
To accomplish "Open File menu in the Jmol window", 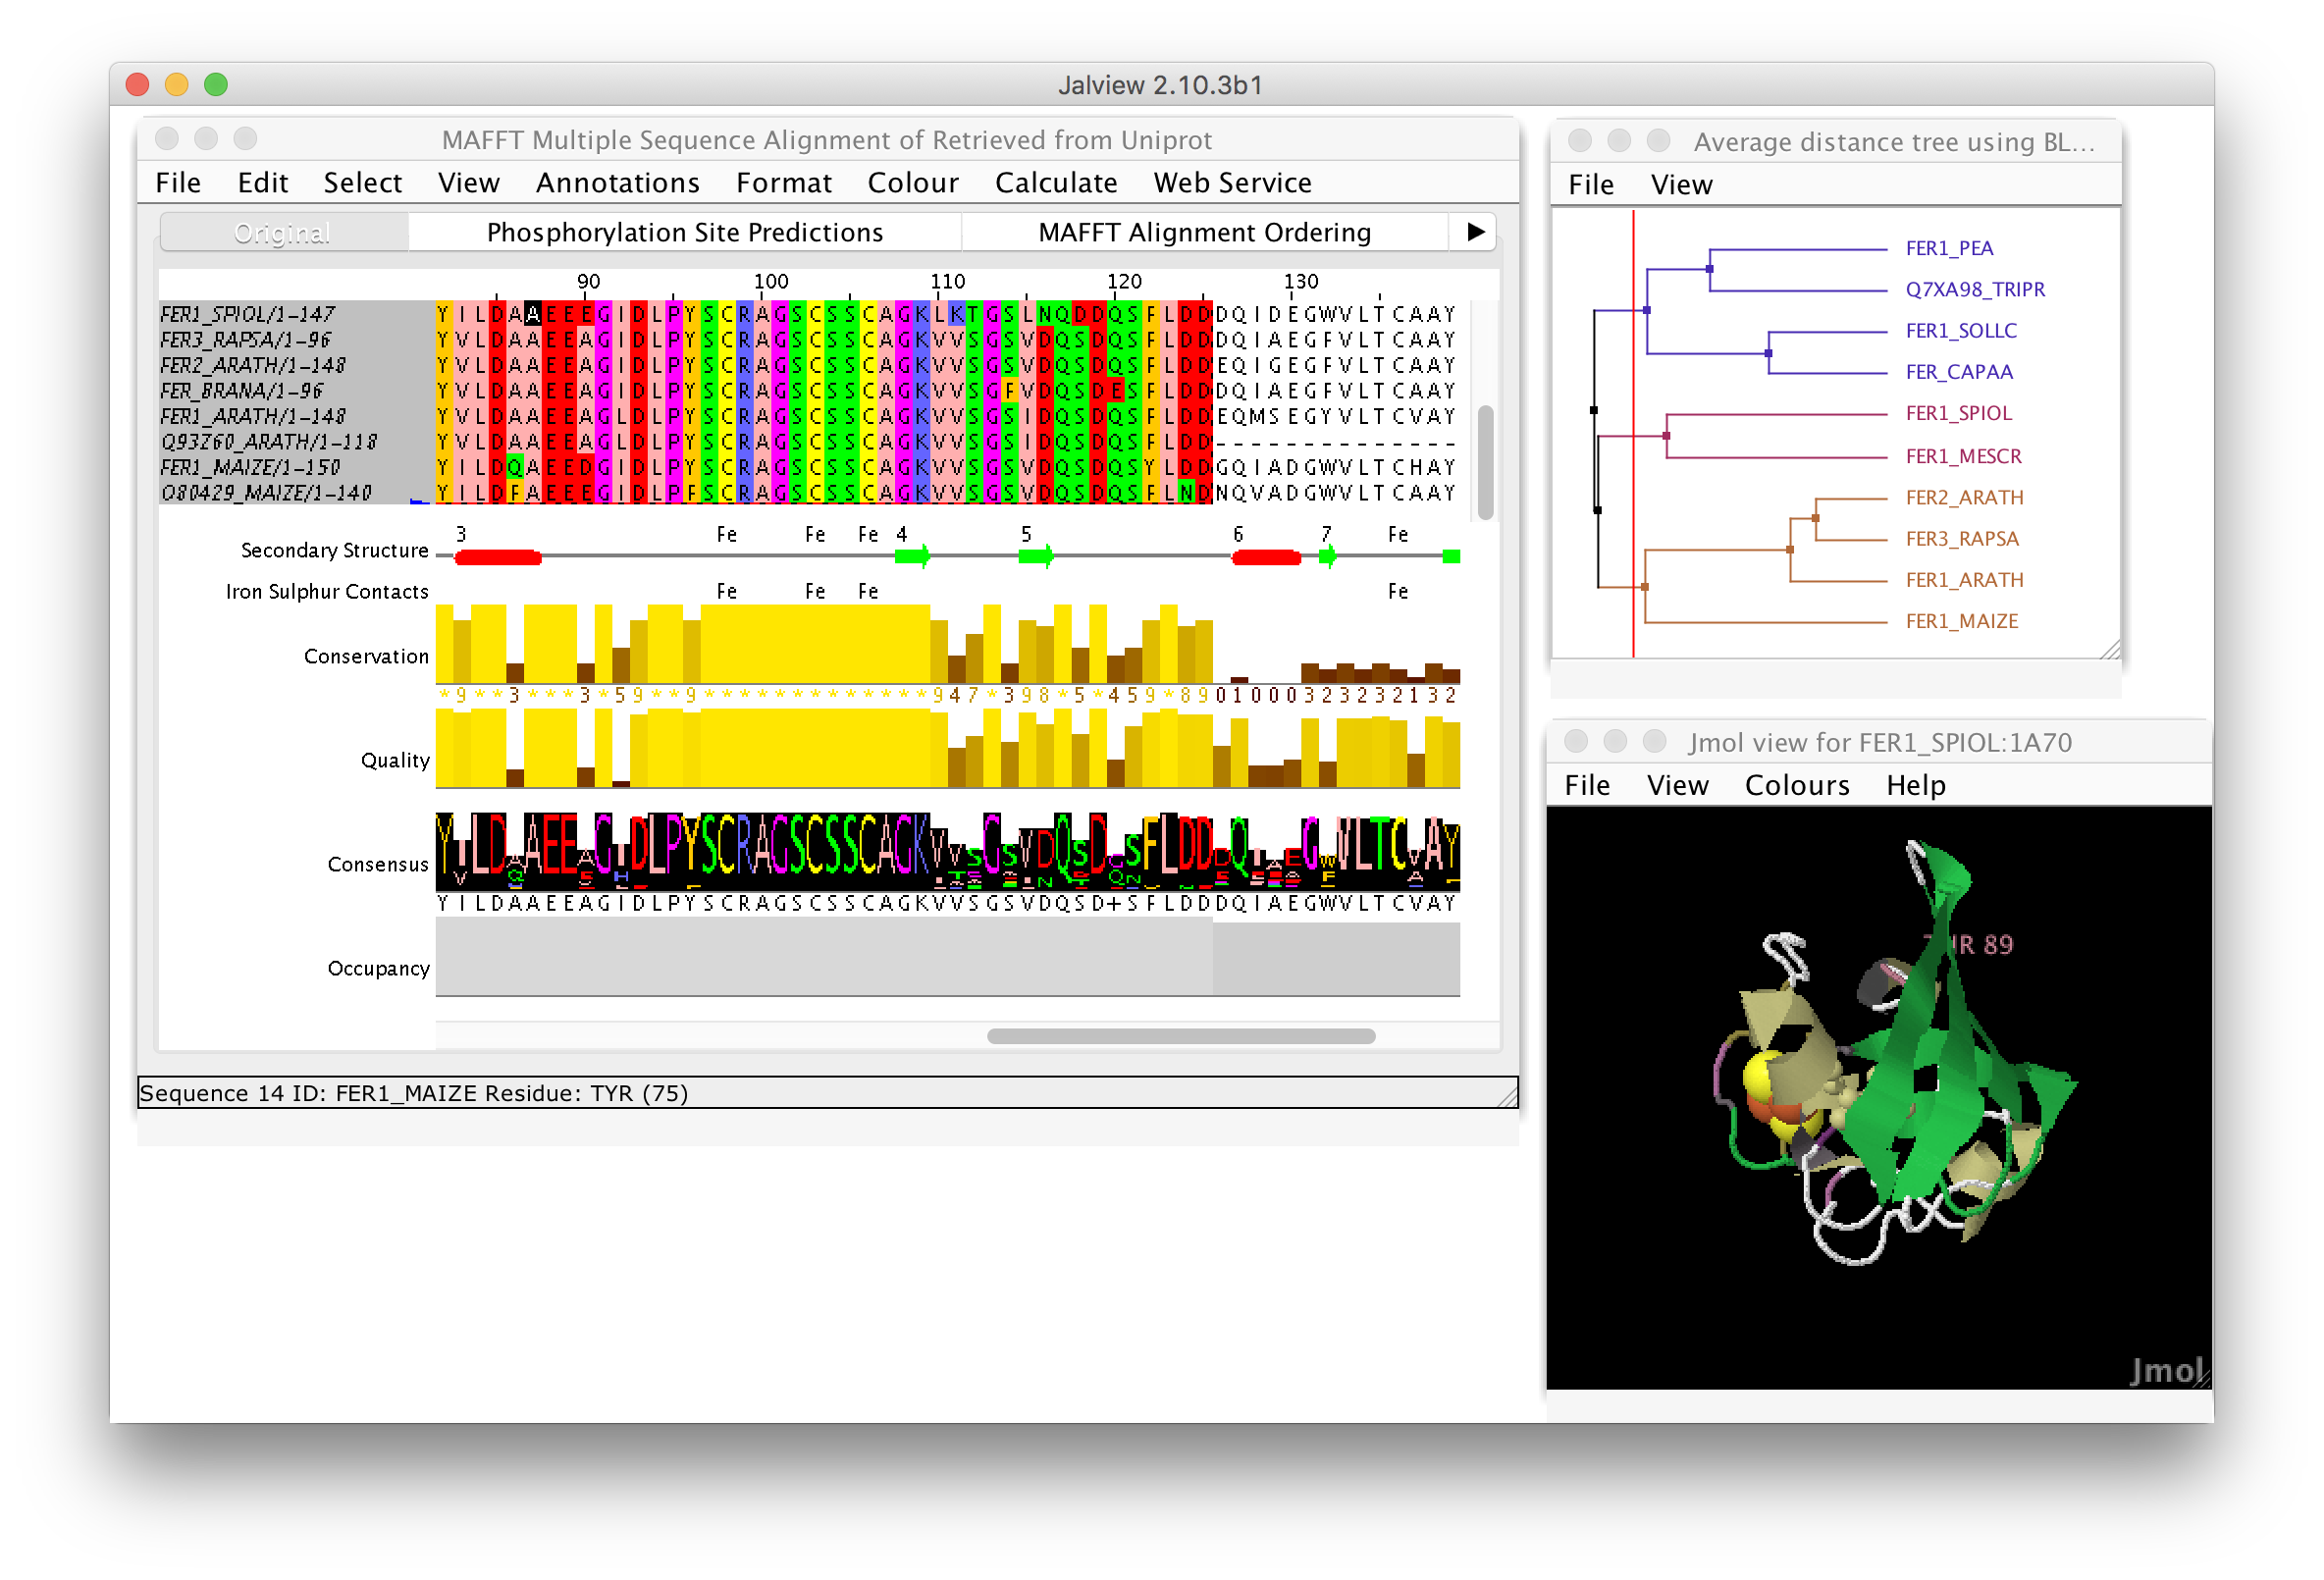I will tap(1586, 786).
